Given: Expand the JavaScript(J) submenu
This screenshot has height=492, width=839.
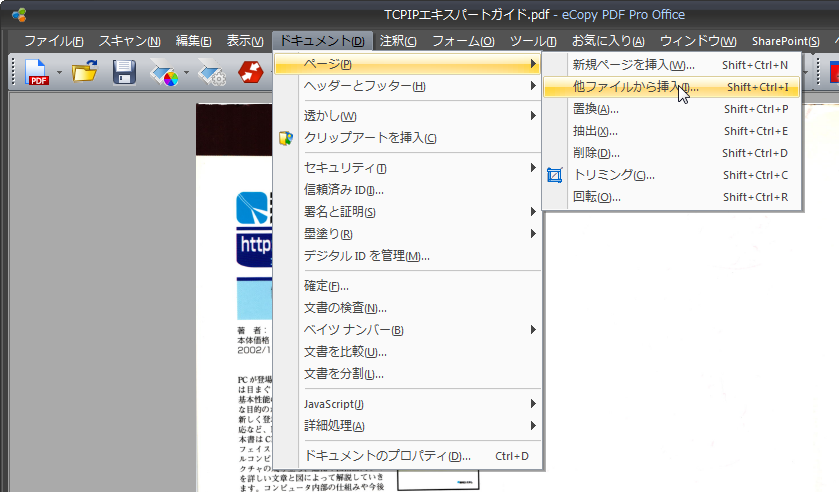Looking at the screenshot, I should 407,404.
